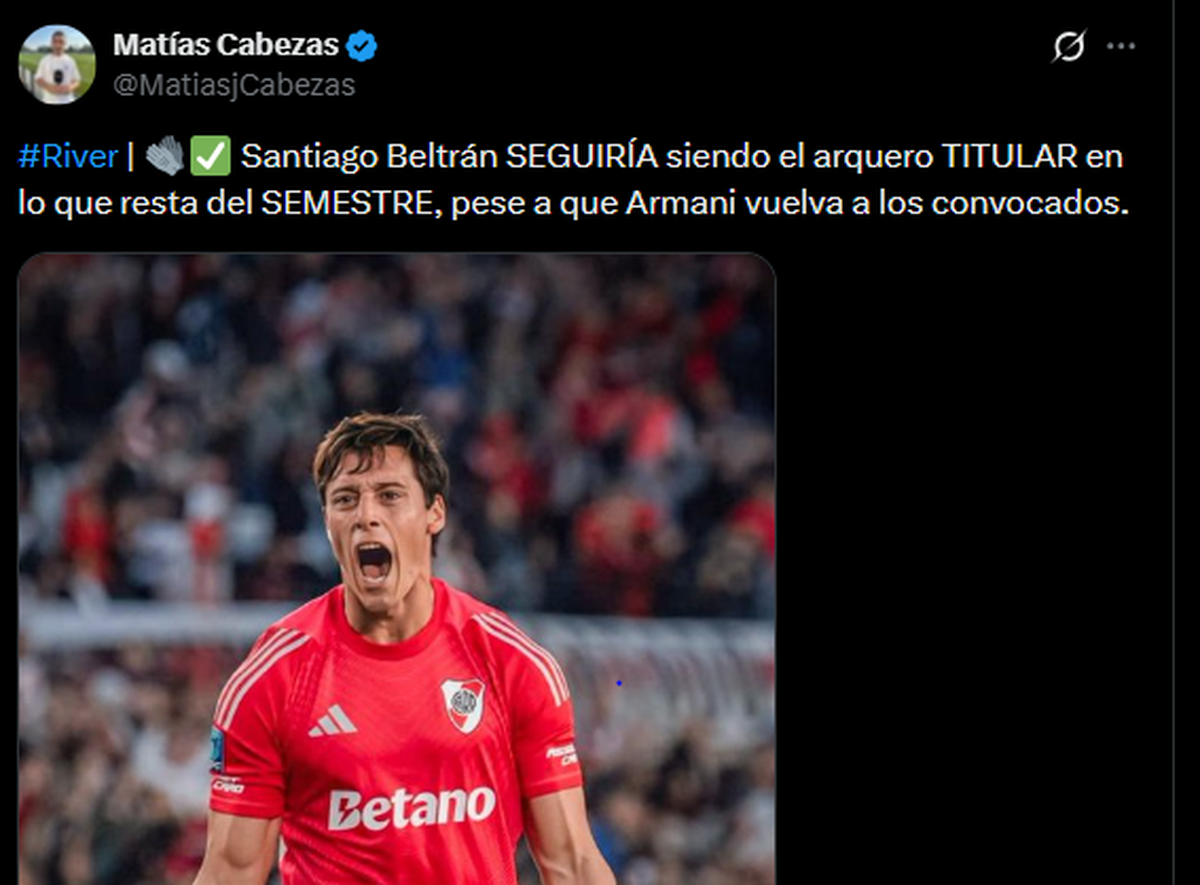The height and width of the screenshot is (885, 1200).
Task: Click the blue verified badge
Action: pos(361,45)
